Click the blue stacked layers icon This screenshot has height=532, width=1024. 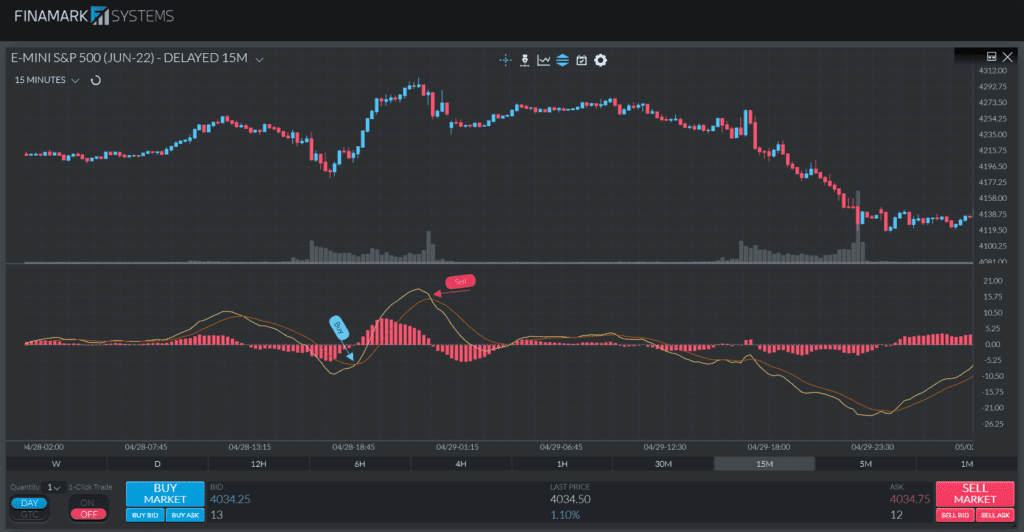tap(562, 60)
